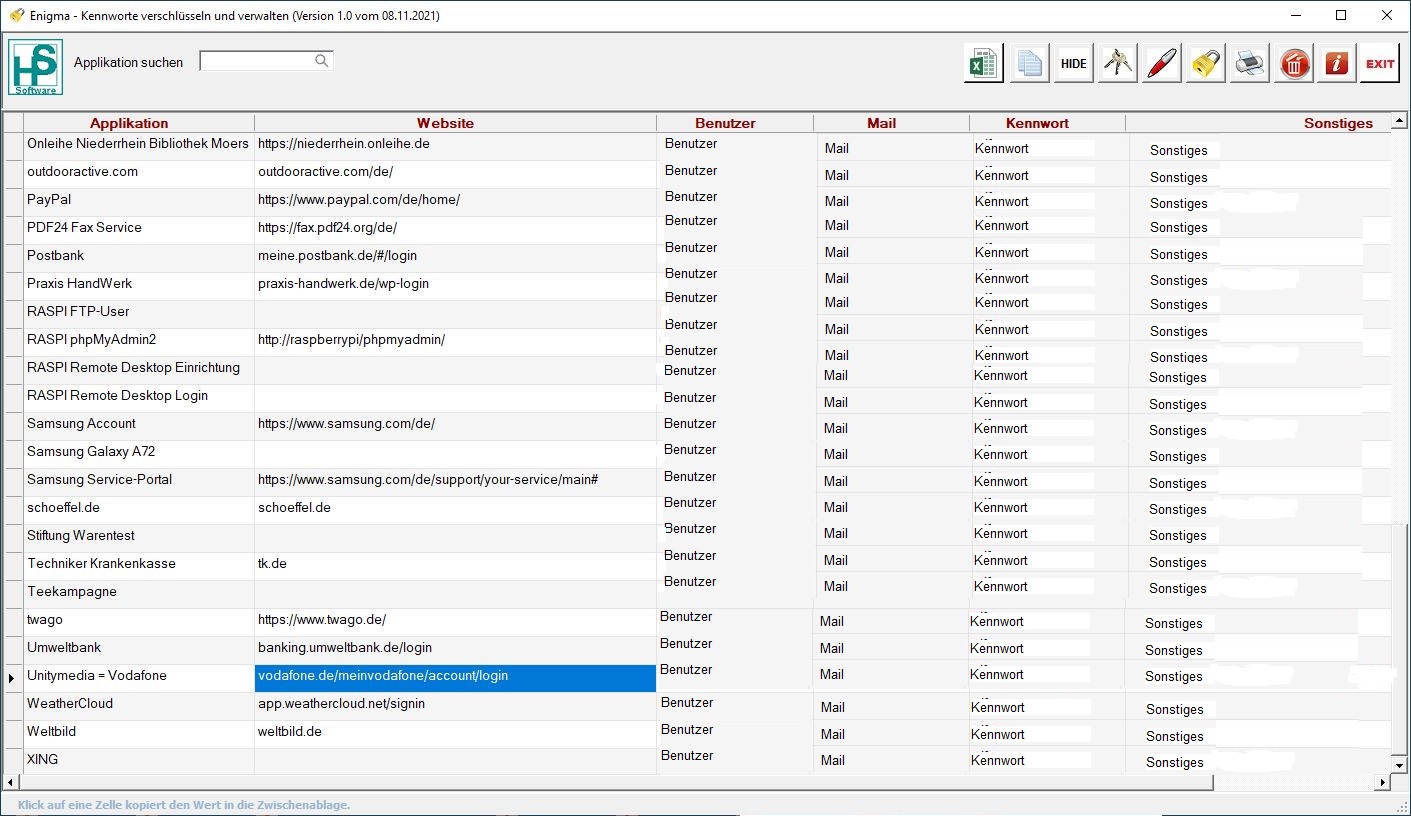Viewport: 1411px width, 816px height.
Task: Click right arrow of horizontal scrollbar
Action: click(1384, 782)
